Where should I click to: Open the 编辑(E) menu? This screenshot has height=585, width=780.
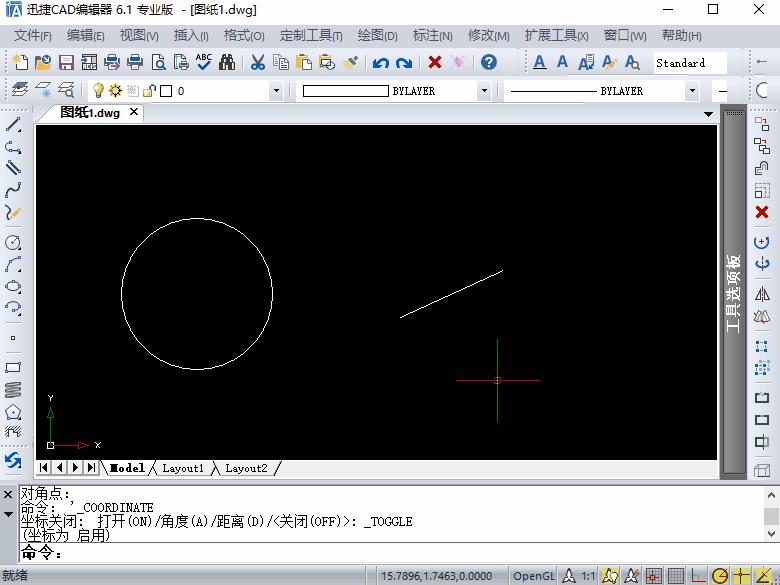point(86,36)
